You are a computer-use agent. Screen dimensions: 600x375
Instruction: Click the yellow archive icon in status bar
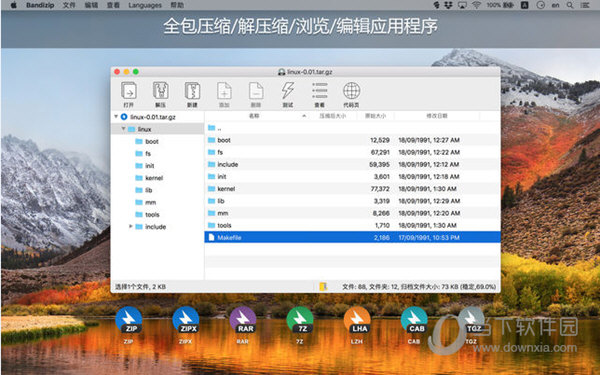[x=323, y=286]
